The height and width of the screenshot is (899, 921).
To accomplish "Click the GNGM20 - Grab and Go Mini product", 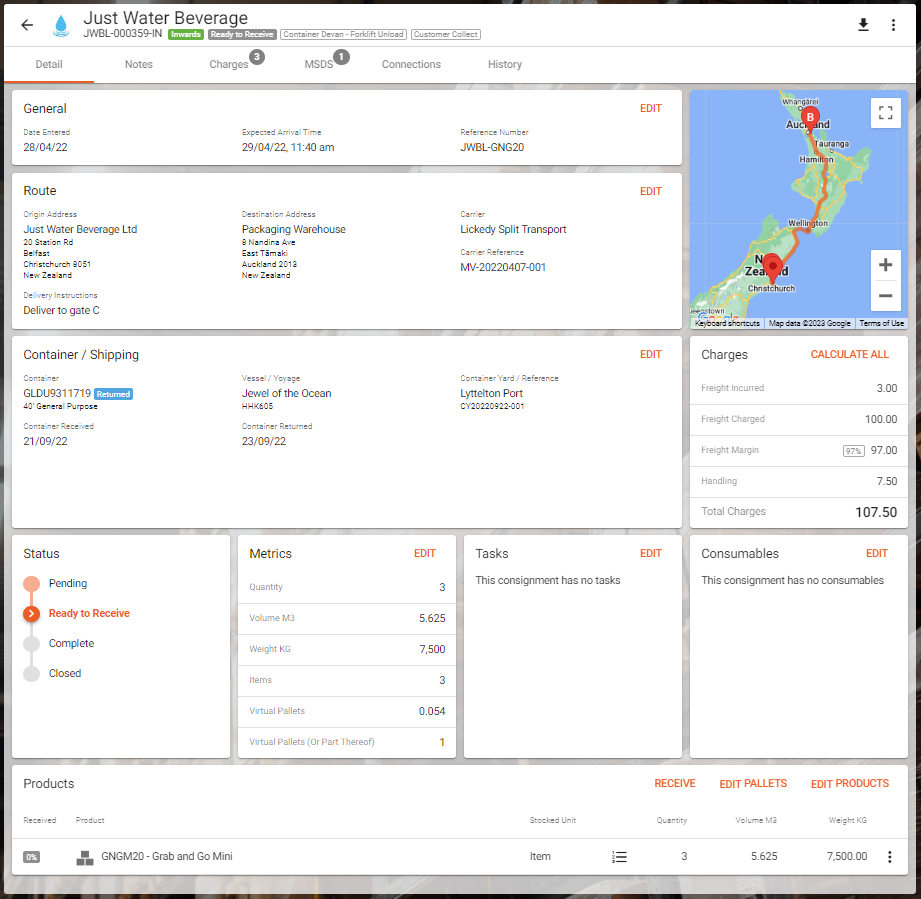I will pos(167,857).
